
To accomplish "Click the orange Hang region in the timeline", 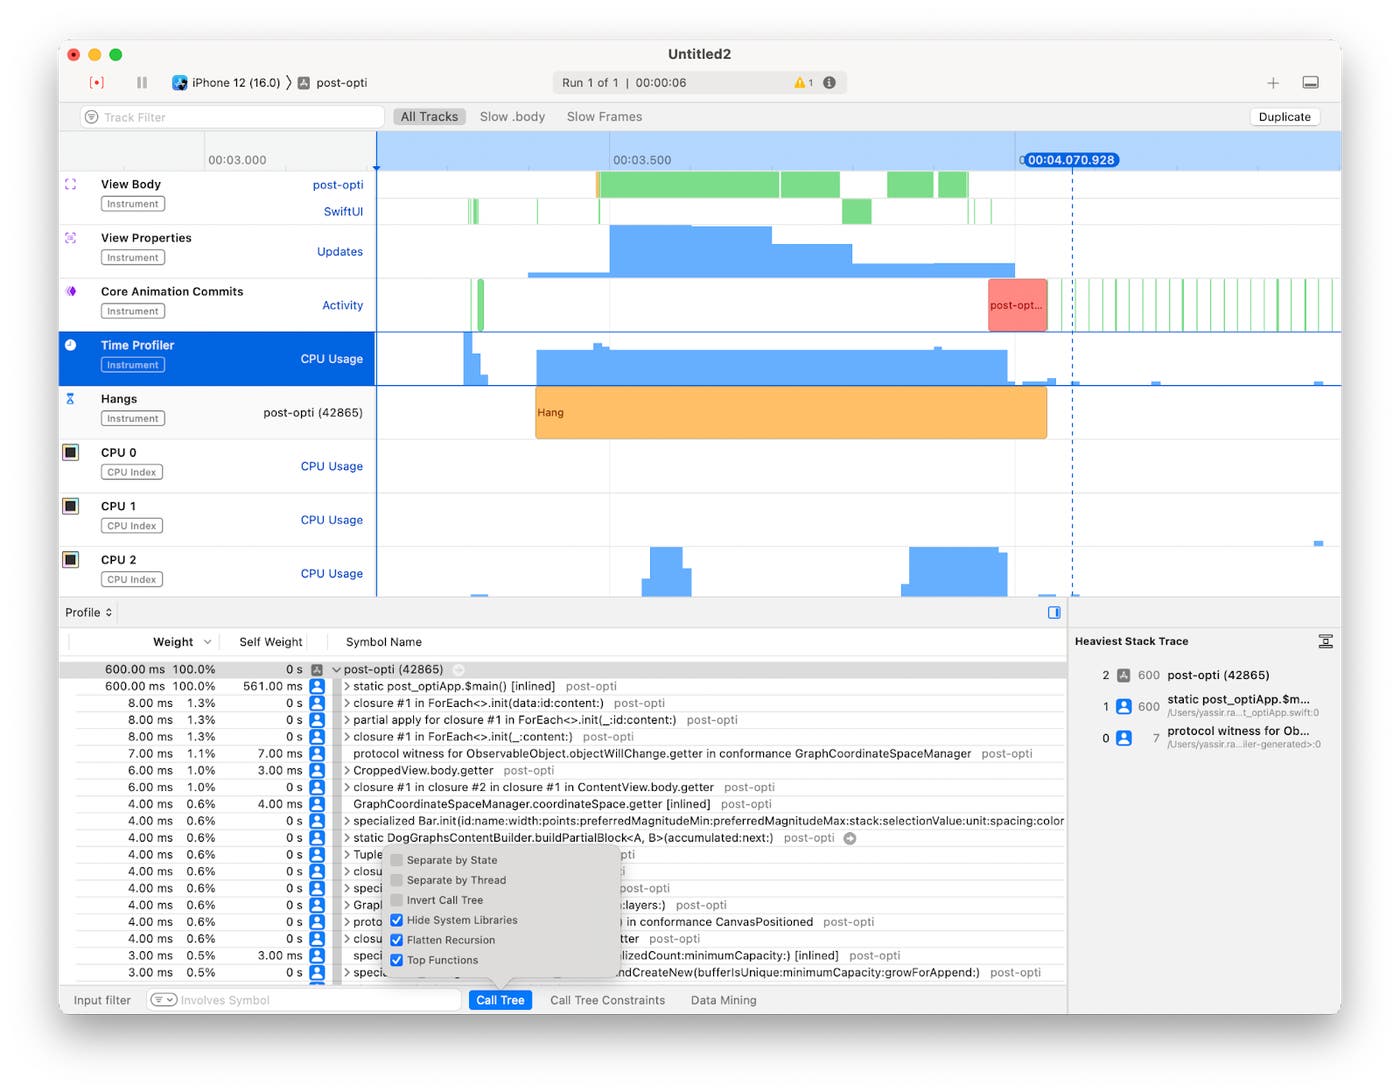I will (x=790, y=412).
